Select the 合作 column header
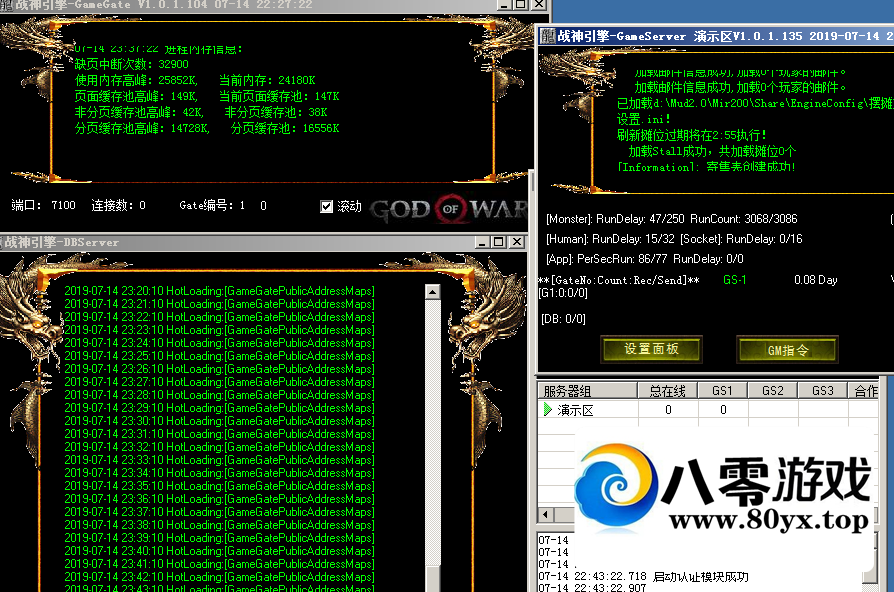Viewport: 894px width, 592px height. tap(864, 391)
